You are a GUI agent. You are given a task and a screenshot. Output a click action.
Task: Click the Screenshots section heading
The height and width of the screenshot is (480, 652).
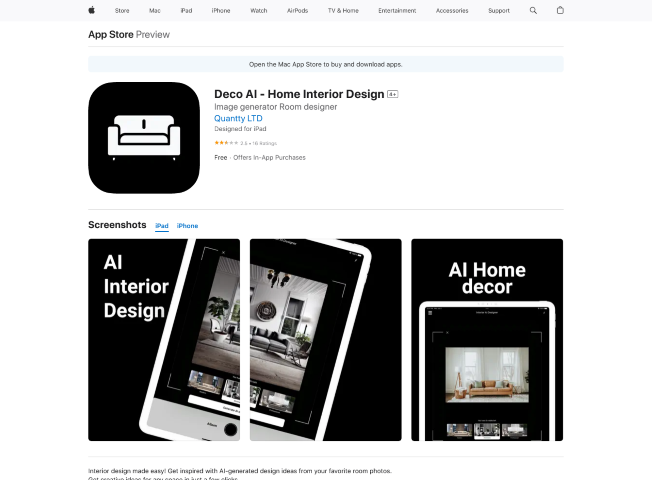(x=117, y=225)
